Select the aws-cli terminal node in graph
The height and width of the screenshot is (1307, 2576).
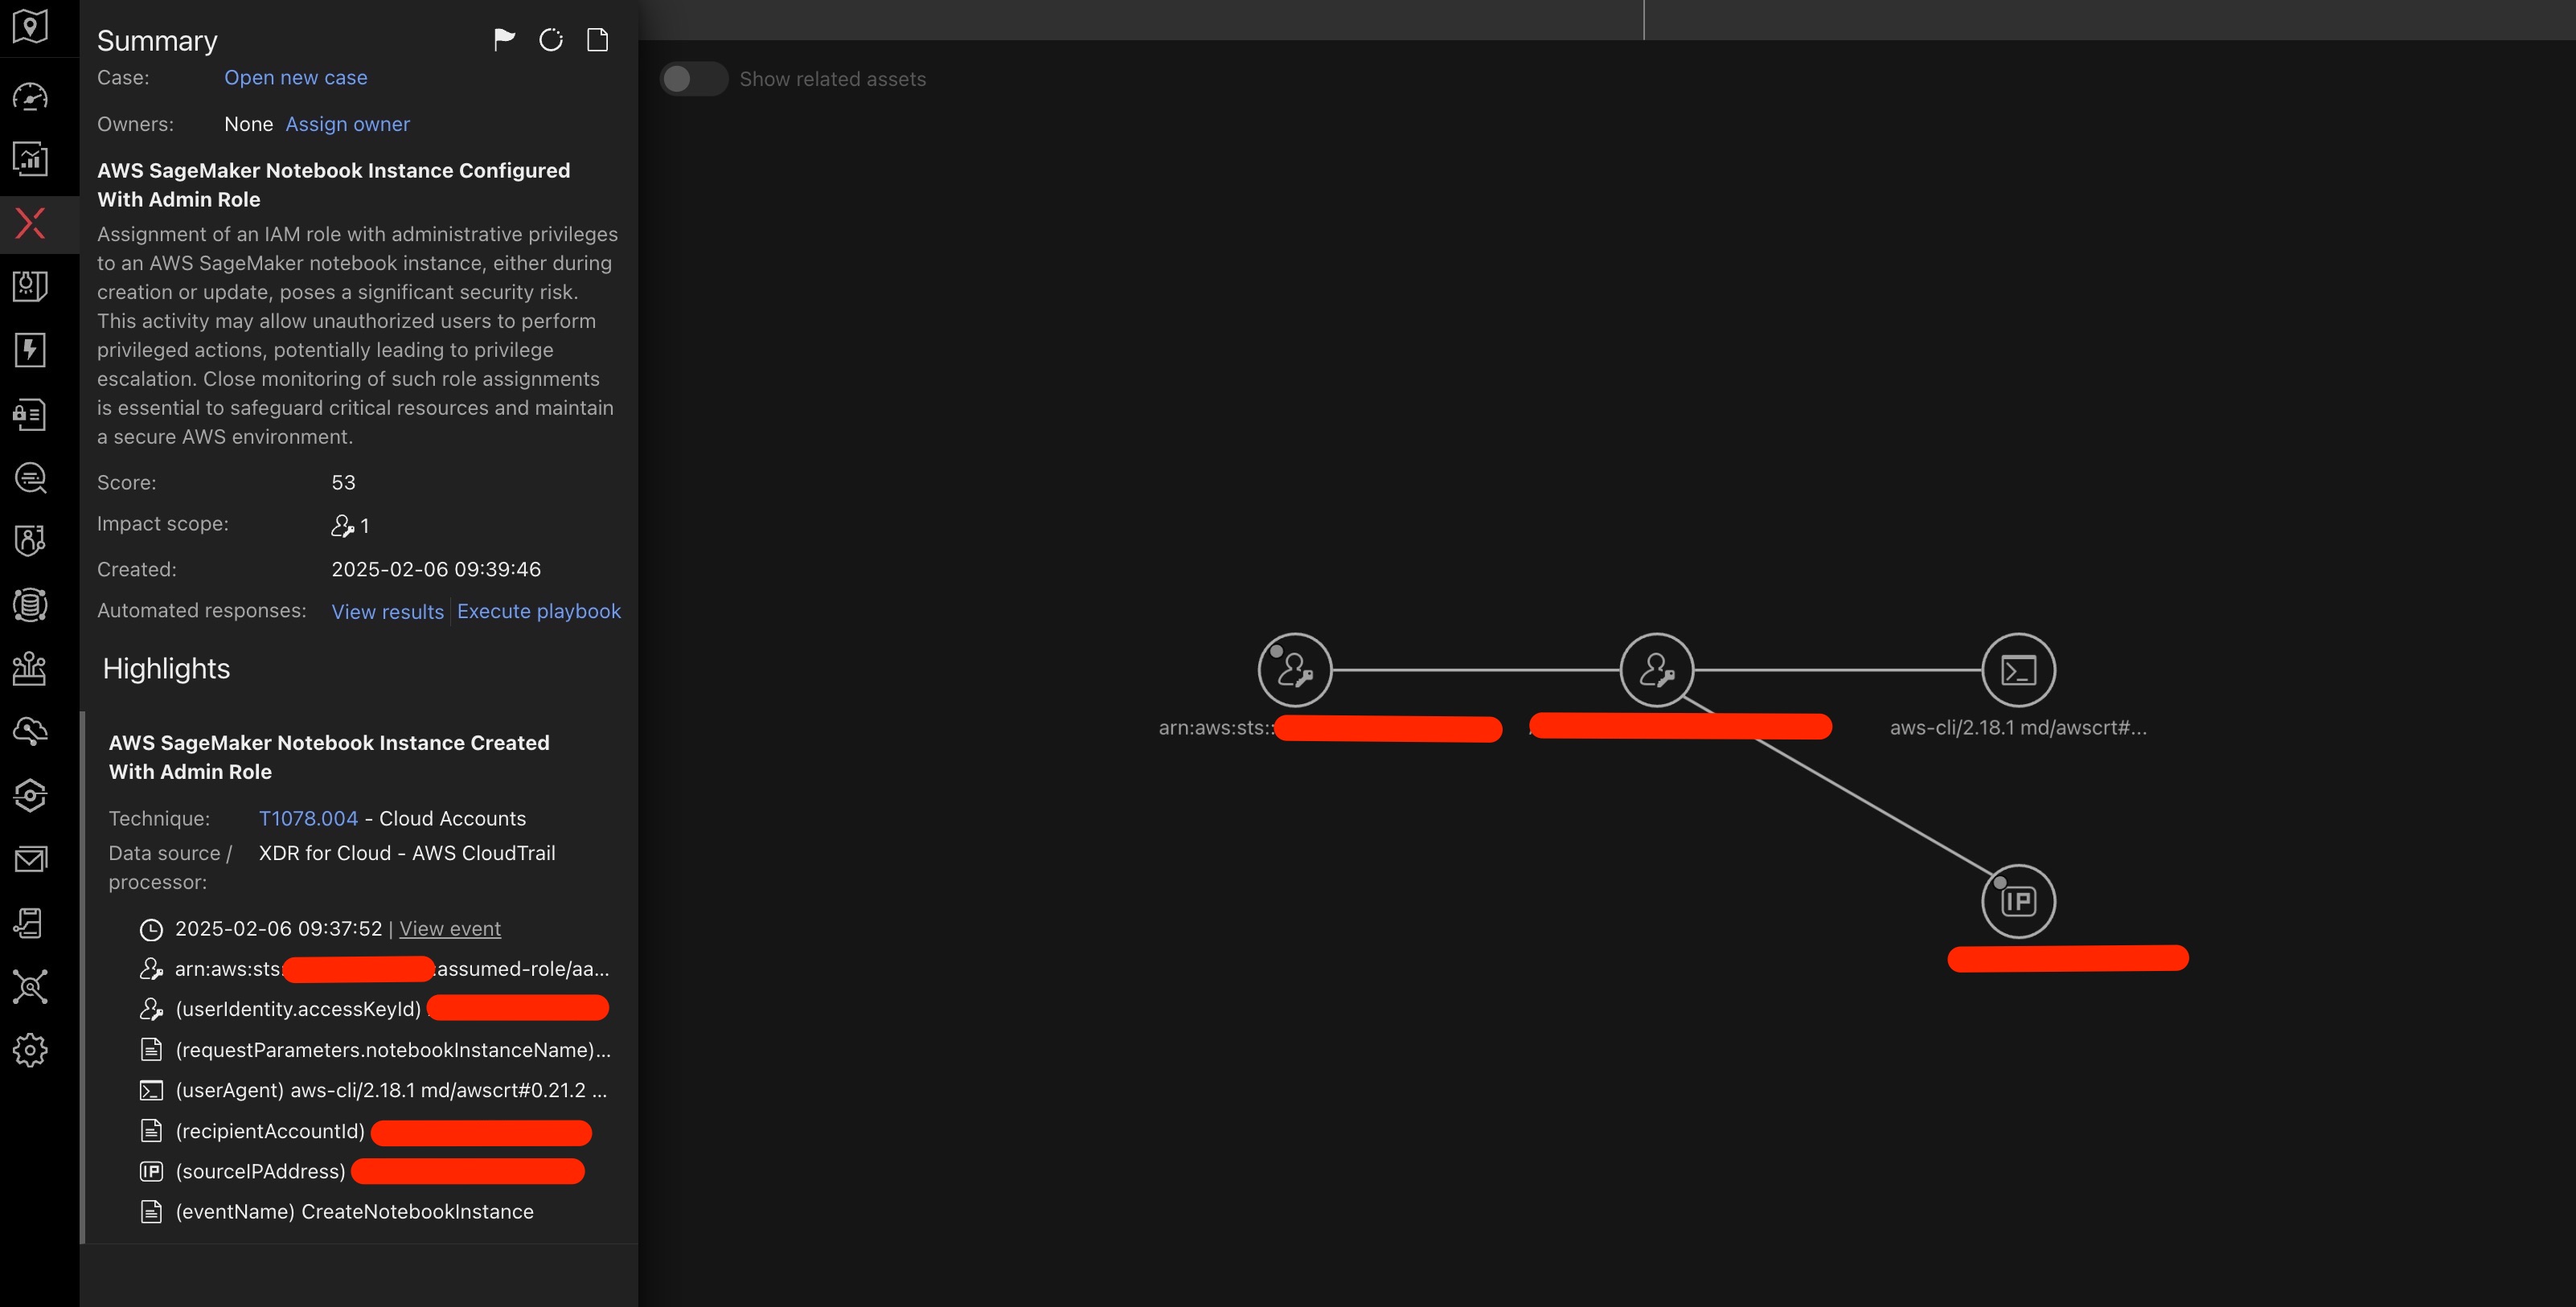[2018, 670]
